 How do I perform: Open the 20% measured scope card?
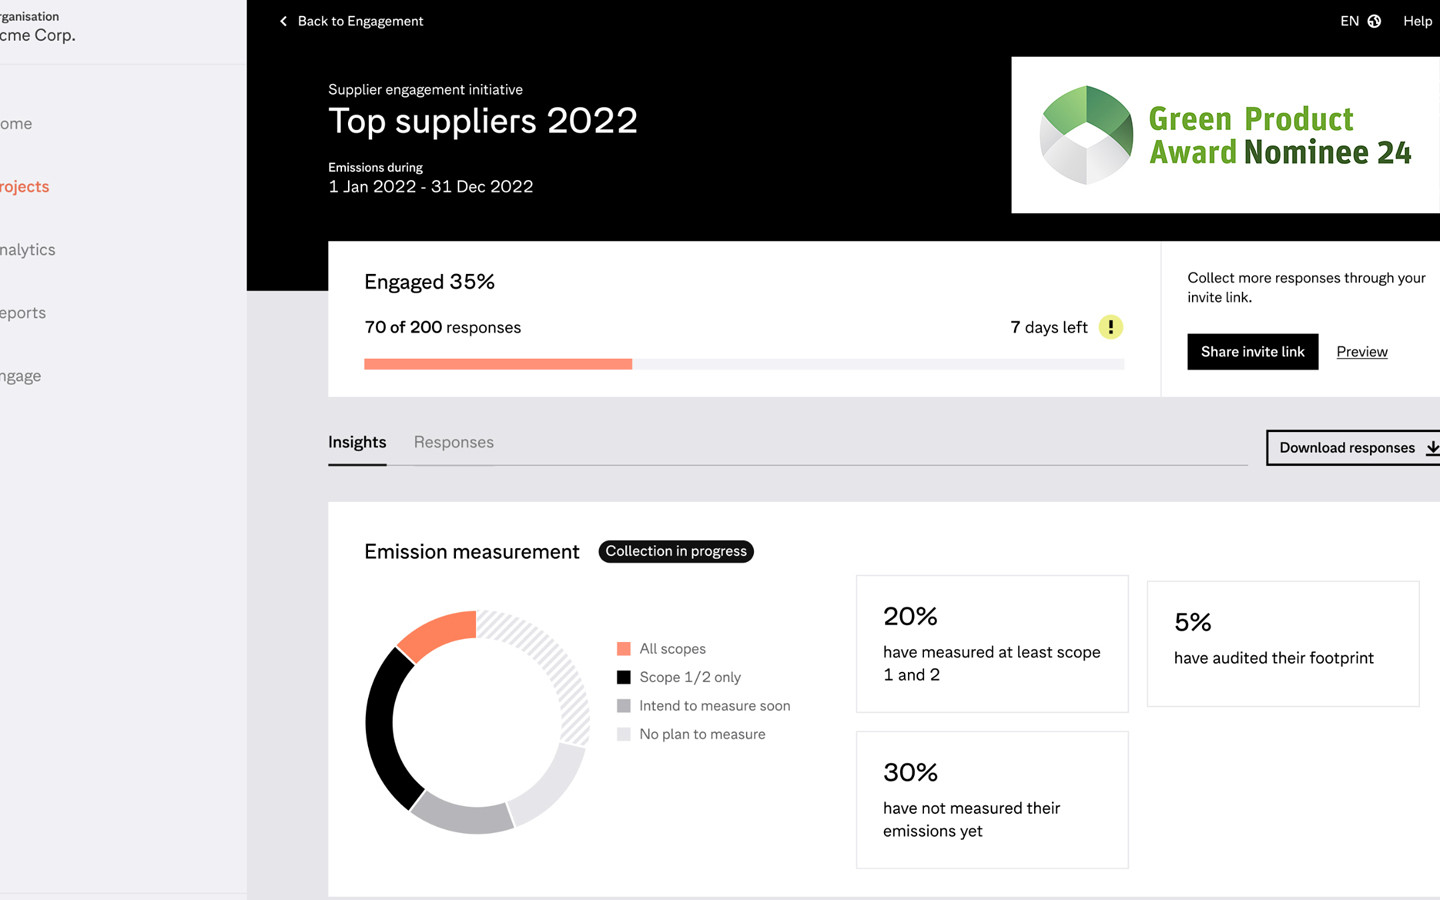point(991,643)
